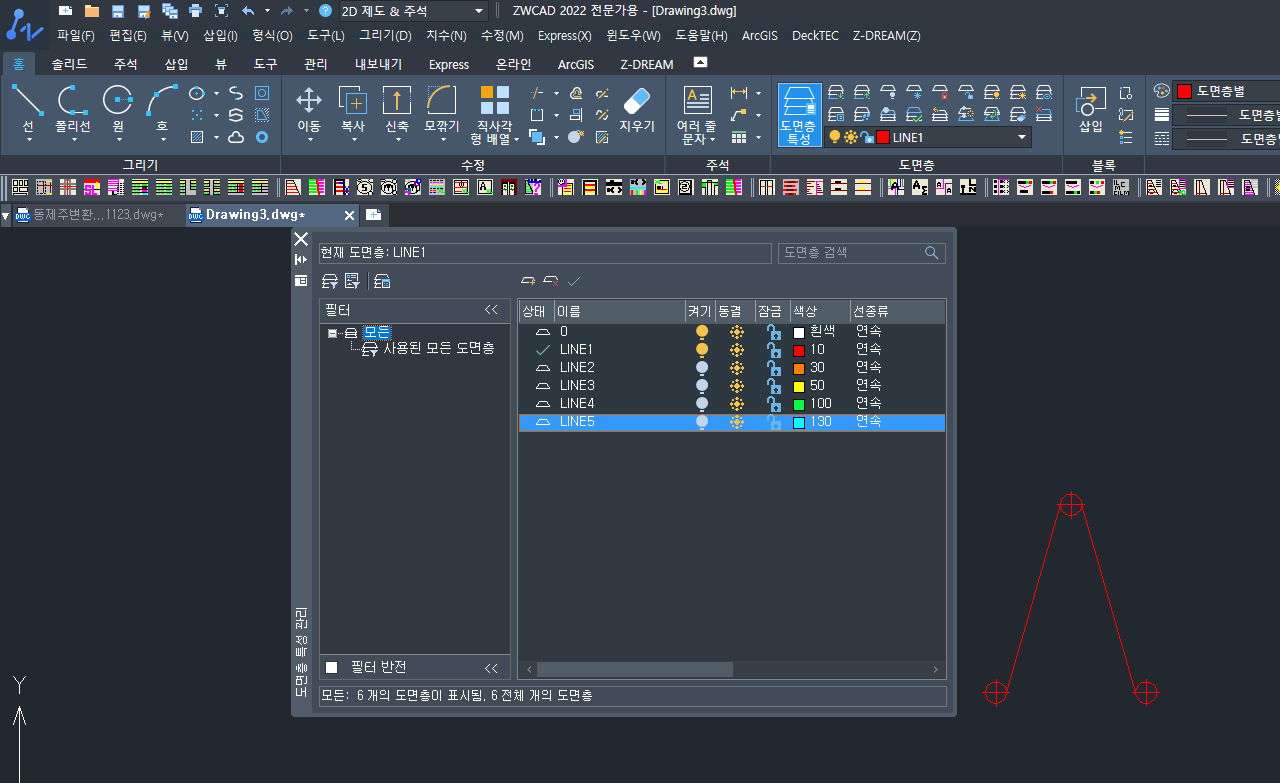Check the Invert Filter (필터 반전) checkbox
Screen dimensions: 1280x783
coord(332,667)
